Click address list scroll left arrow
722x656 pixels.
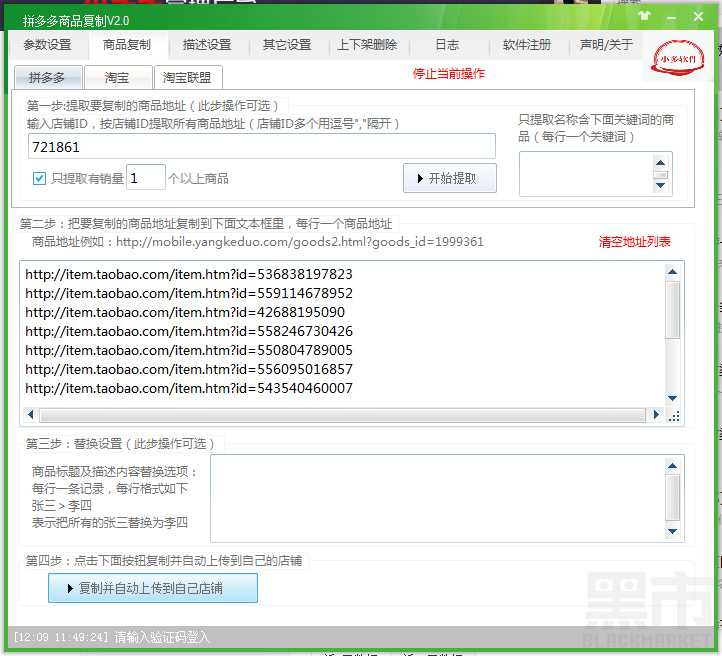tap(31, 415)
